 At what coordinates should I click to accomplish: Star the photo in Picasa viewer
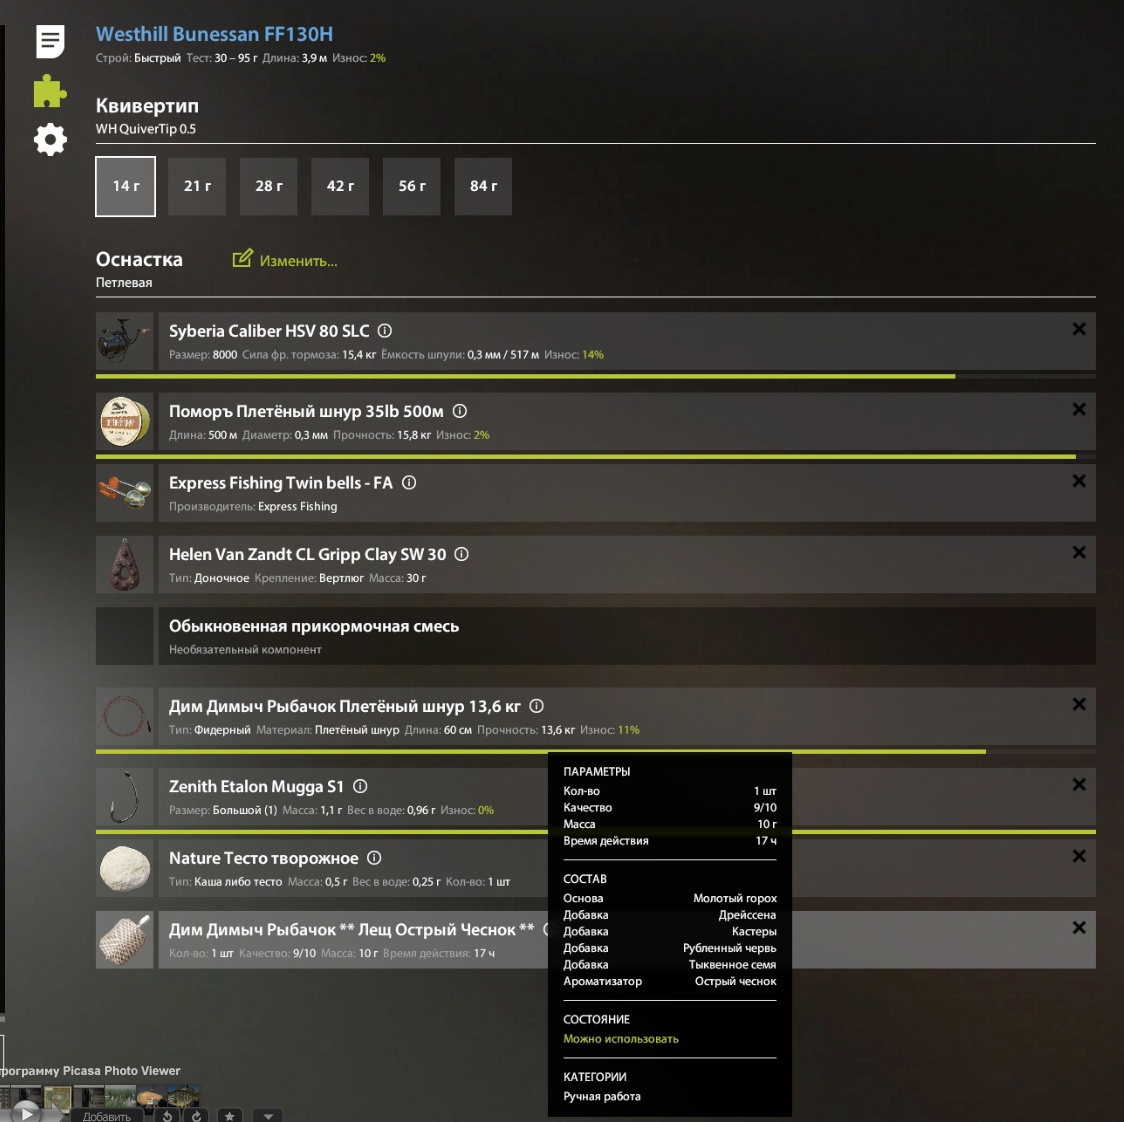(229, 1116)
